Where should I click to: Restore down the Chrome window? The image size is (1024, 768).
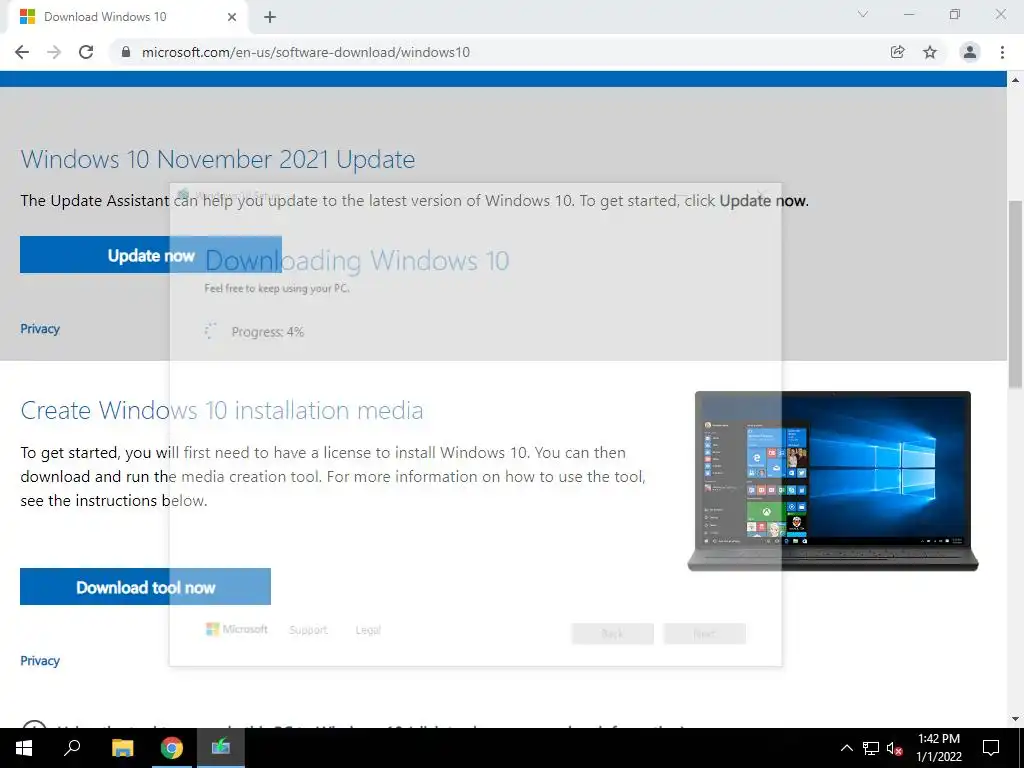click(x=955, y=14)
